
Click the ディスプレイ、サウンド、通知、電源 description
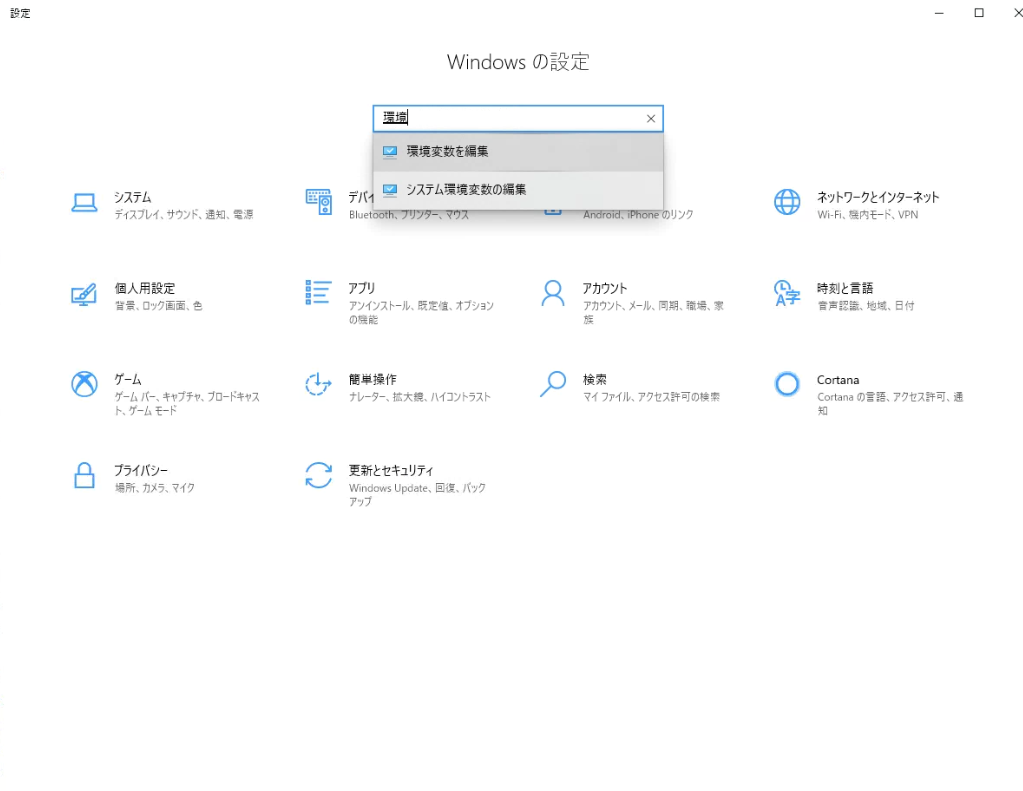[x=184, y=215]
